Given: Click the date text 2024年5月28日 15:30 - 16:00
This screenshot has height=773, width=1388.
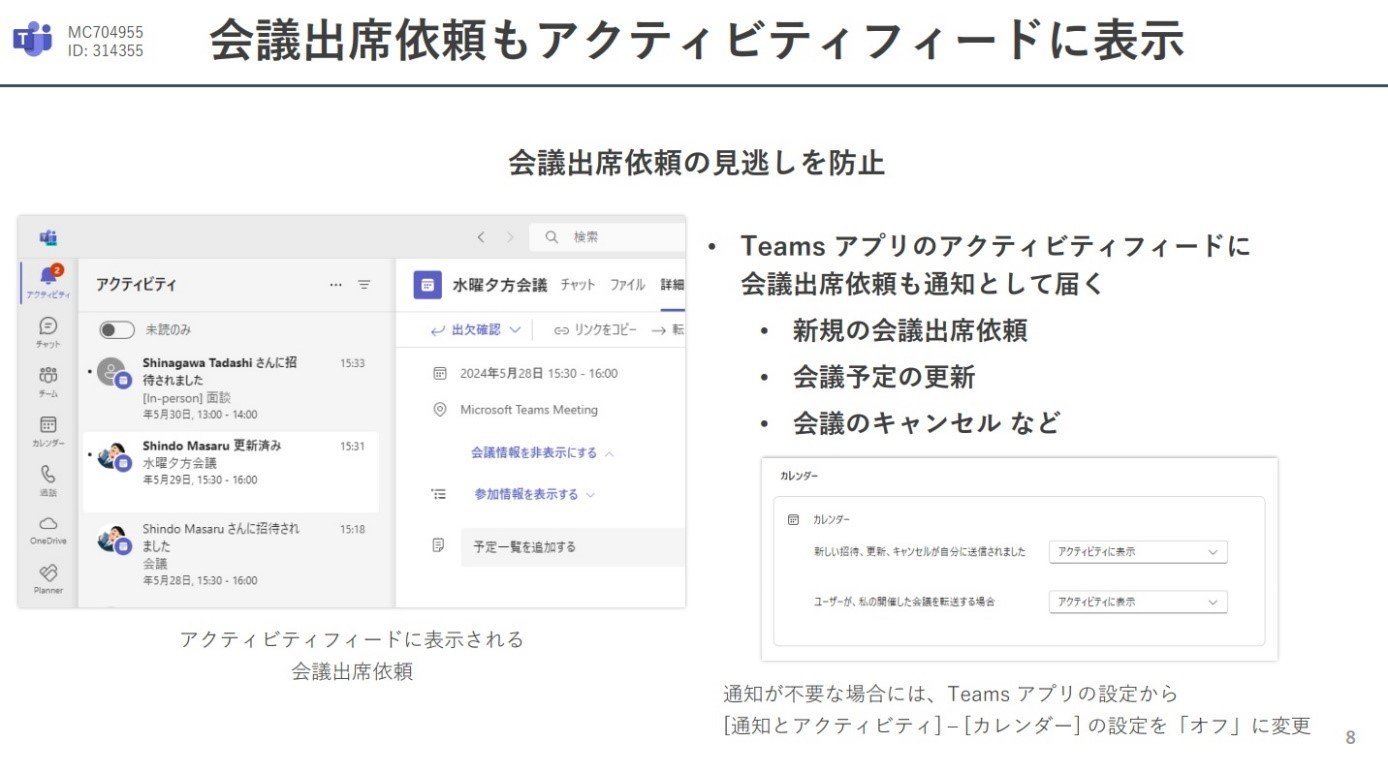Looking at the screenshot, I should (x=539, y=373).
